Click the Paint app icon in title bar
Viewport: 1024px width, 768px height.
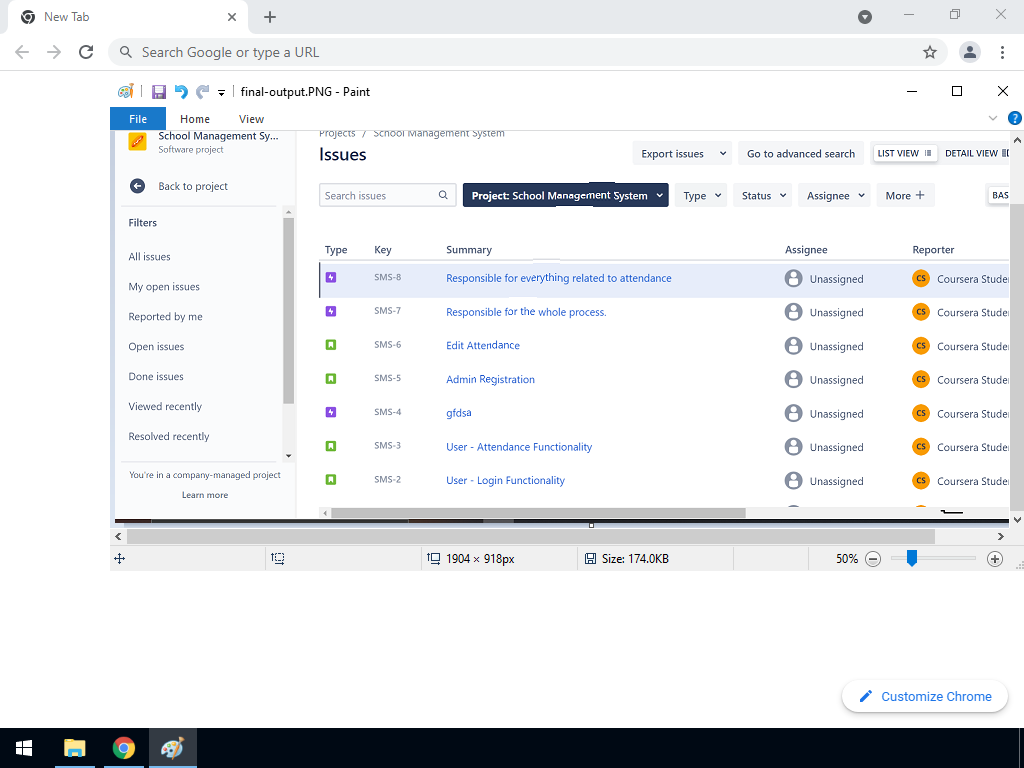point(125,91)
